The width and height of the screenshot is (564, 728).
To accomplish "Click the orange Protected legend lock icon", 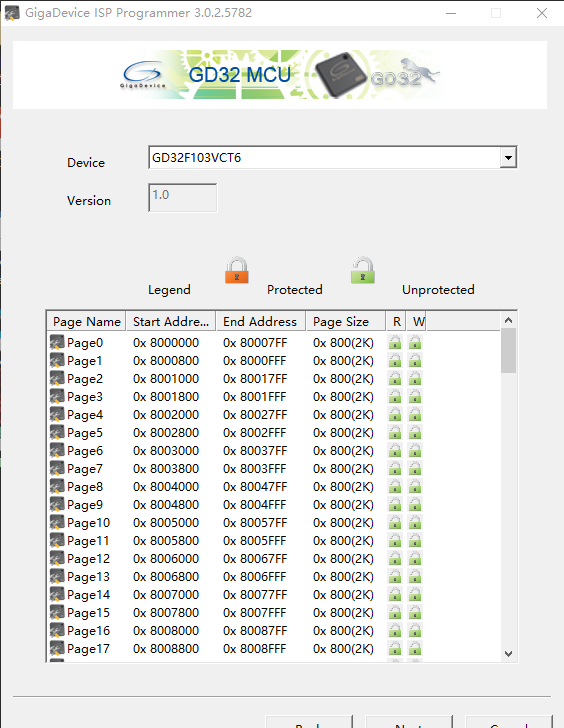I will pos(237,270).
